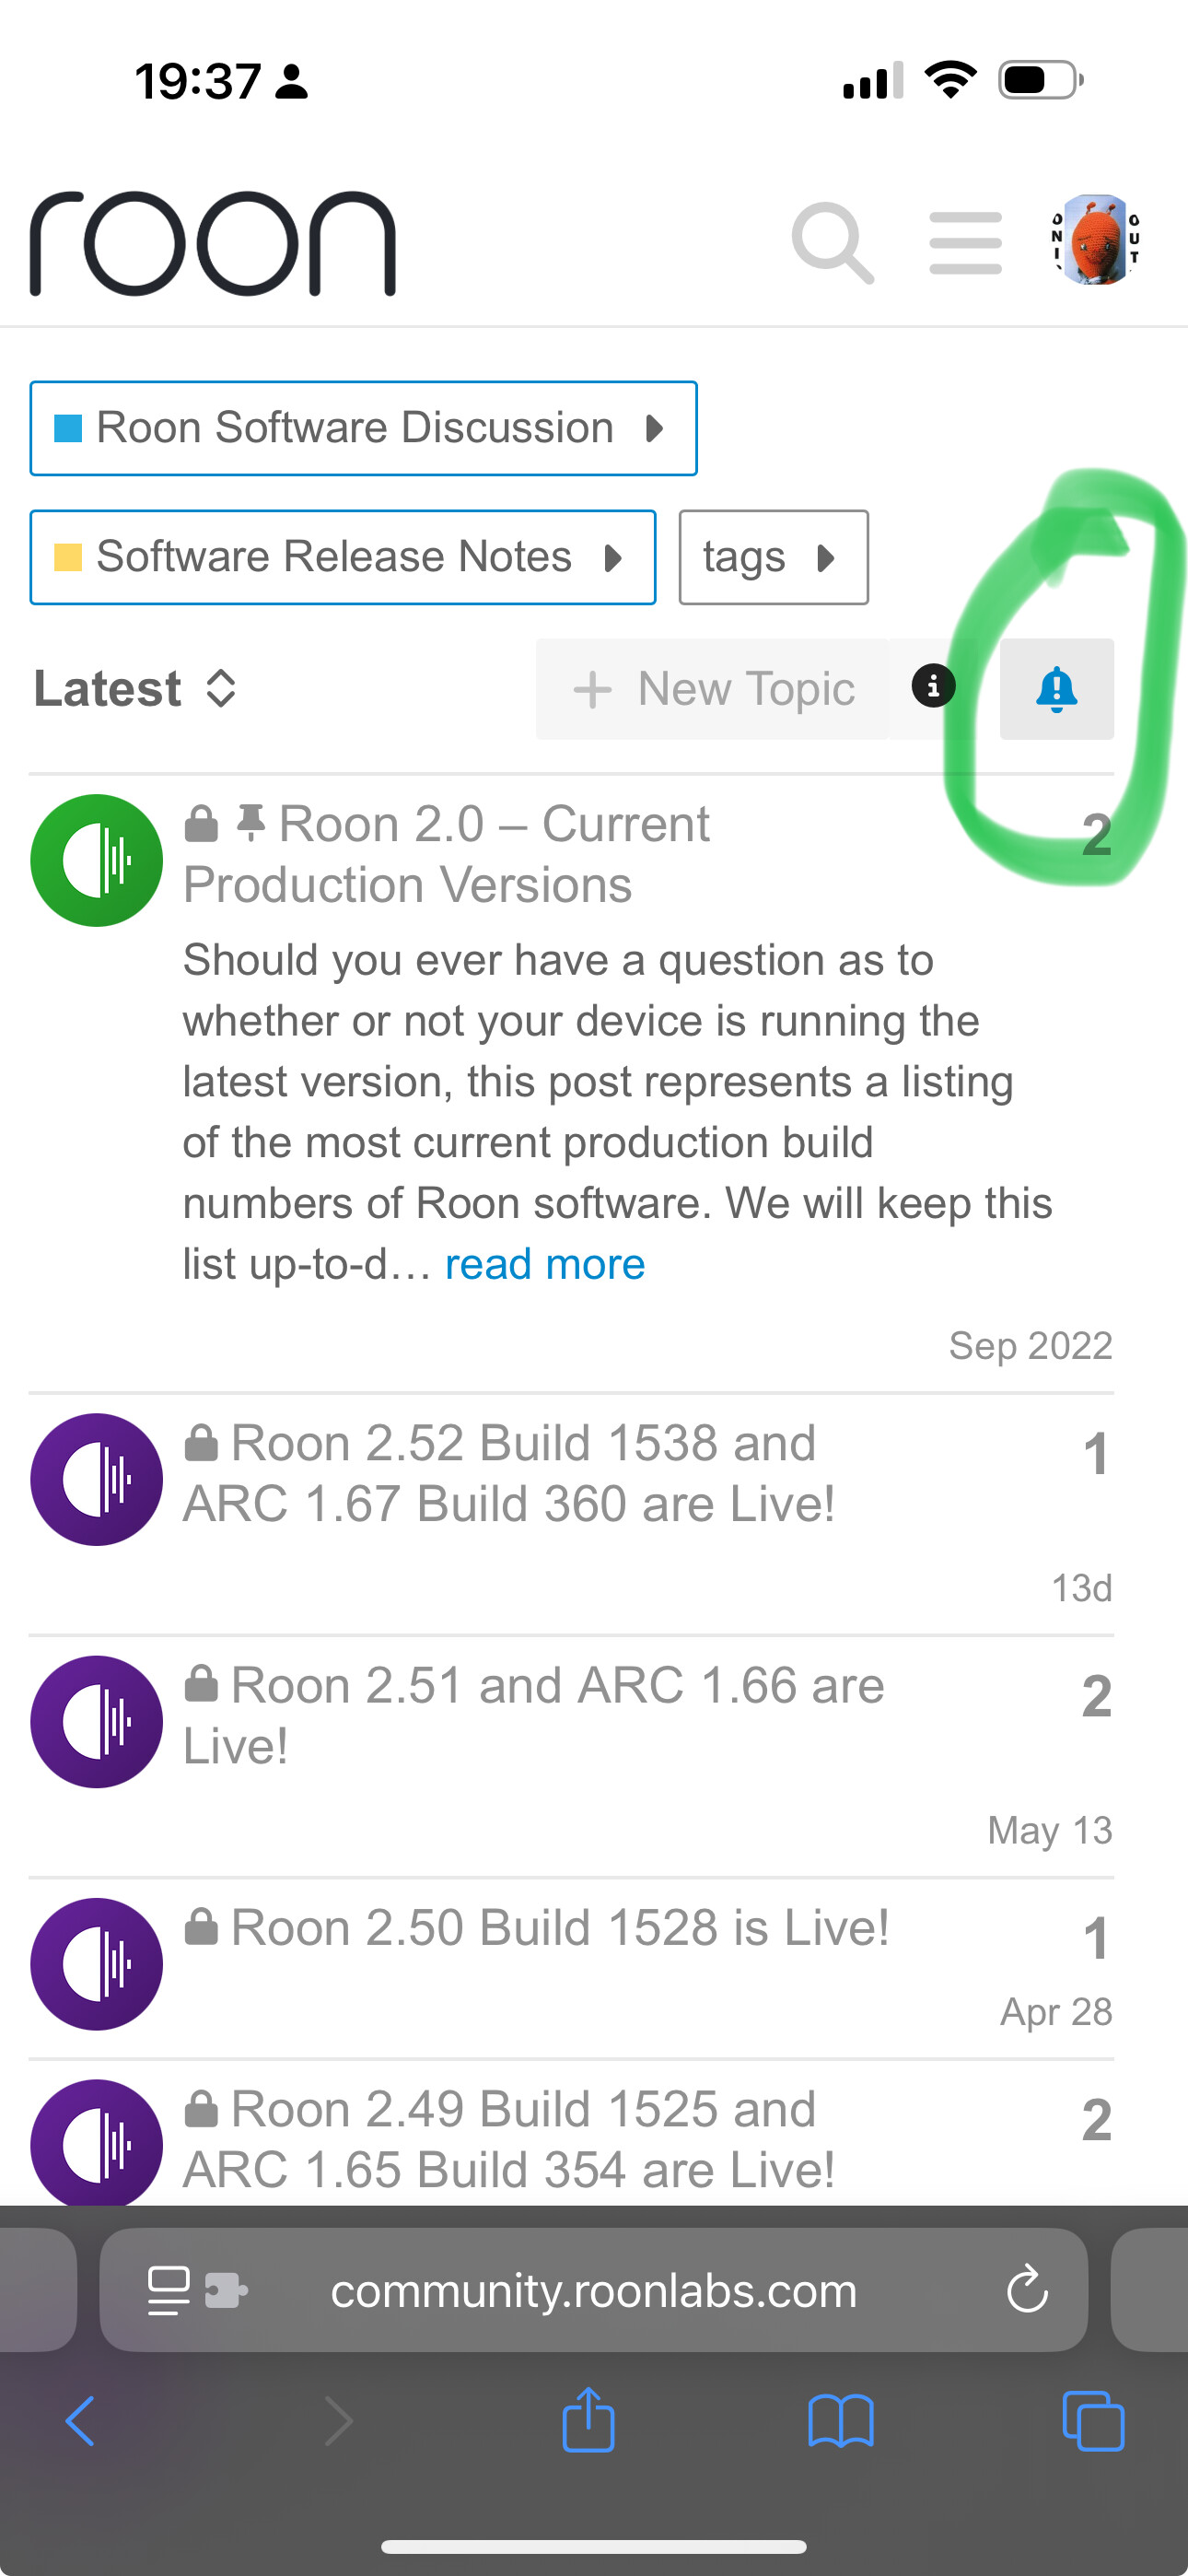Image resolution: width=1188 pixels, height=2576 pixels.
Task: Open the Latest navigation selector
Action: pyautogui.click(x=135, y=689)
